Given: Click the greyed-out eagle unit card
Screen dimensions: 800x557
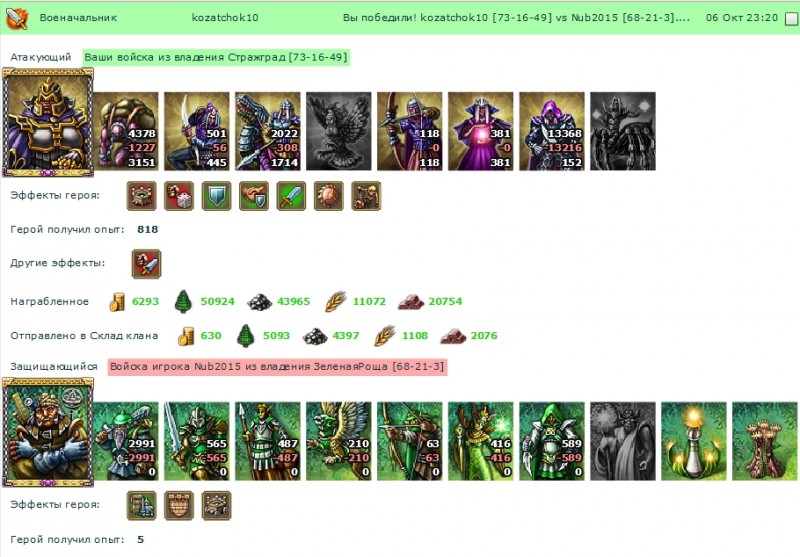Looking at the screenshot, I should [338, 131].
